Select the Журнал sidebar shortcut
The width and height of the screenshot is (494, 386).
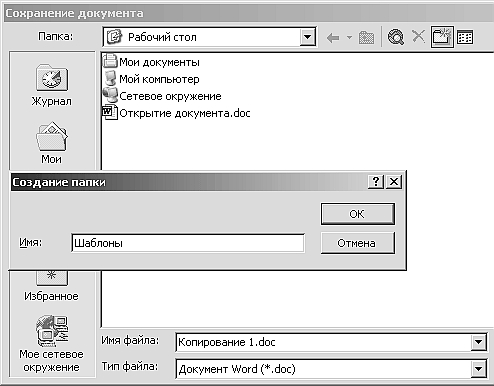52,86
